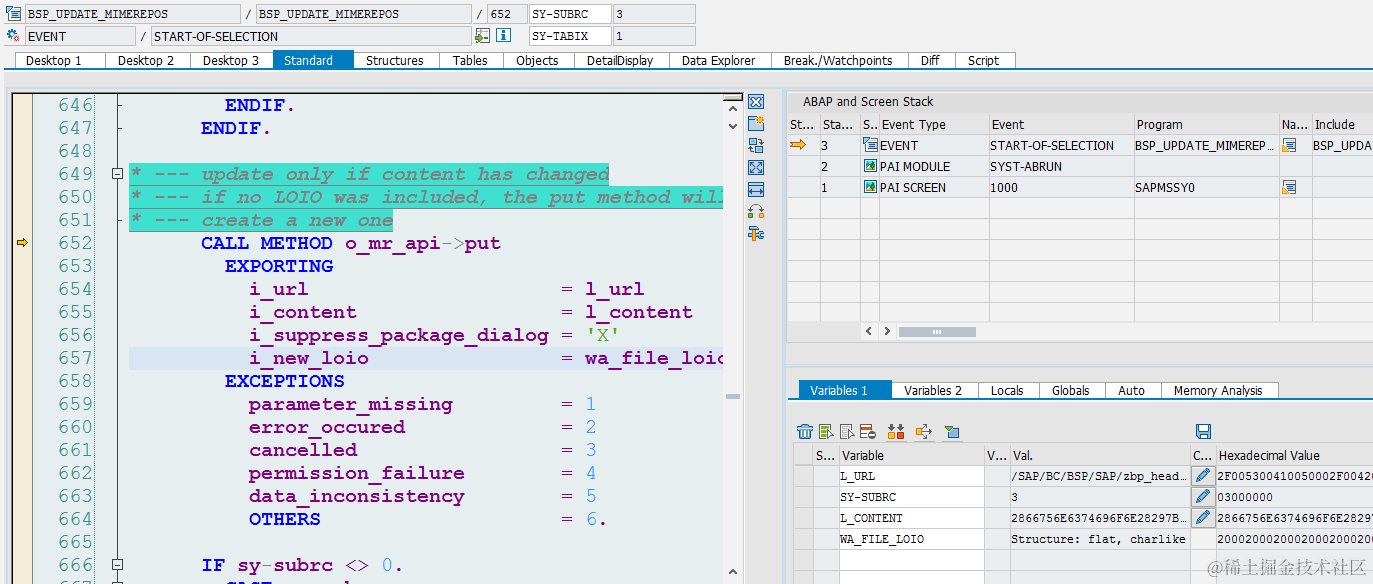Viewport: 1373px width, 584px height.
Task: Click the export arrow icon in Variables toolbar
Action: point(924,432)
